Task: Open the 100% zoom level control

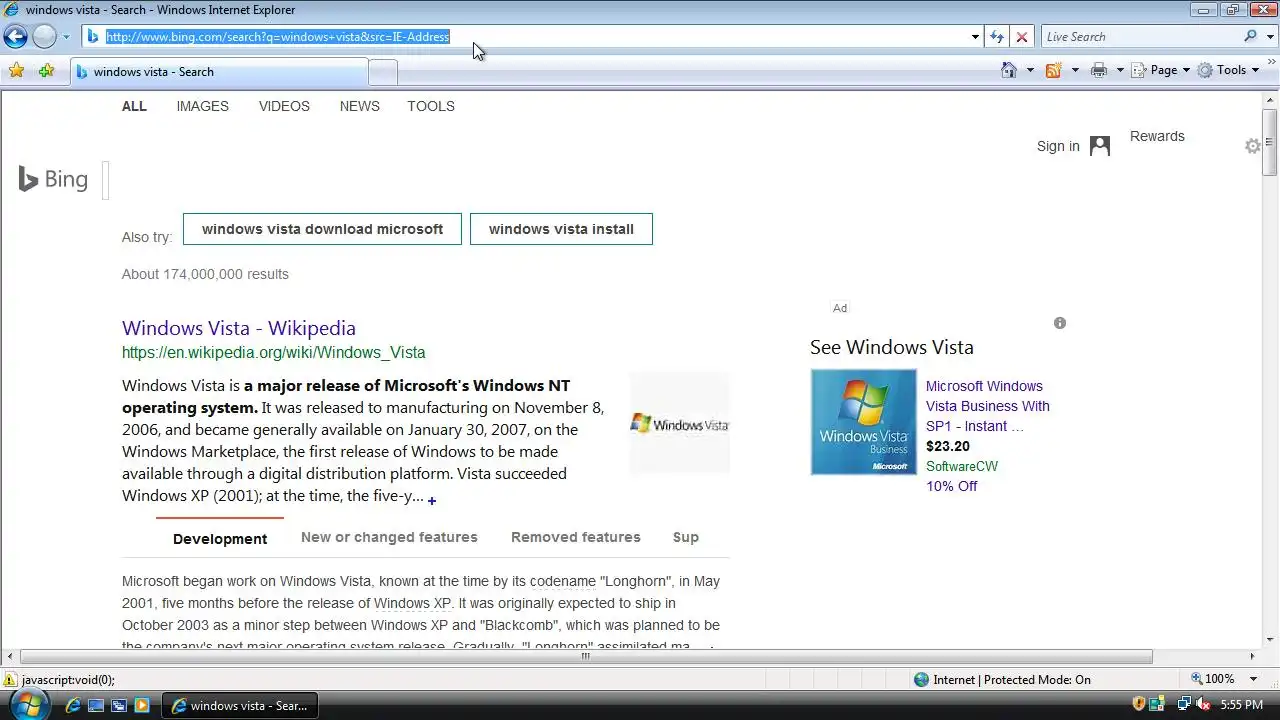Action: click(x=1224, y=679)
